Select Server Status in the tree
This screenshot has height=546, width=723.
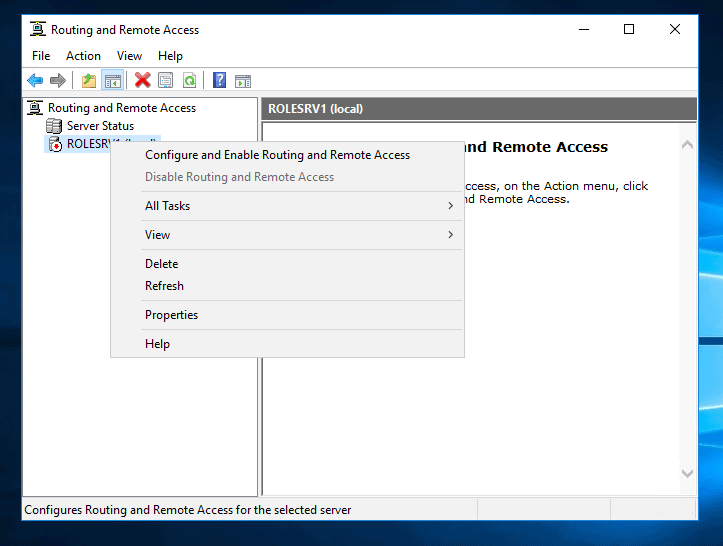101,126
